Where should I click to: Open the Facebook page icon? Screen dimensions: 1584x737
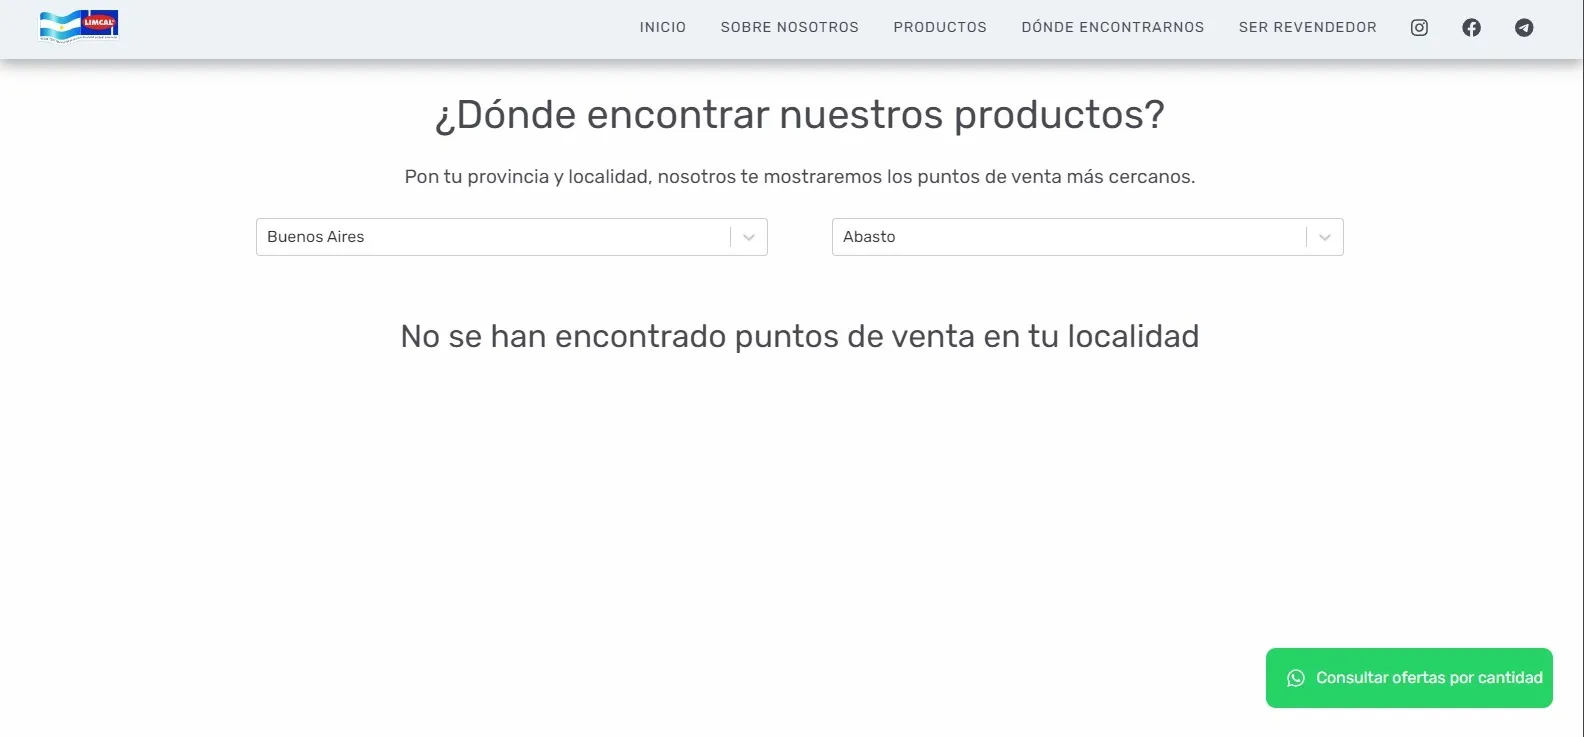coord(1471,28)
